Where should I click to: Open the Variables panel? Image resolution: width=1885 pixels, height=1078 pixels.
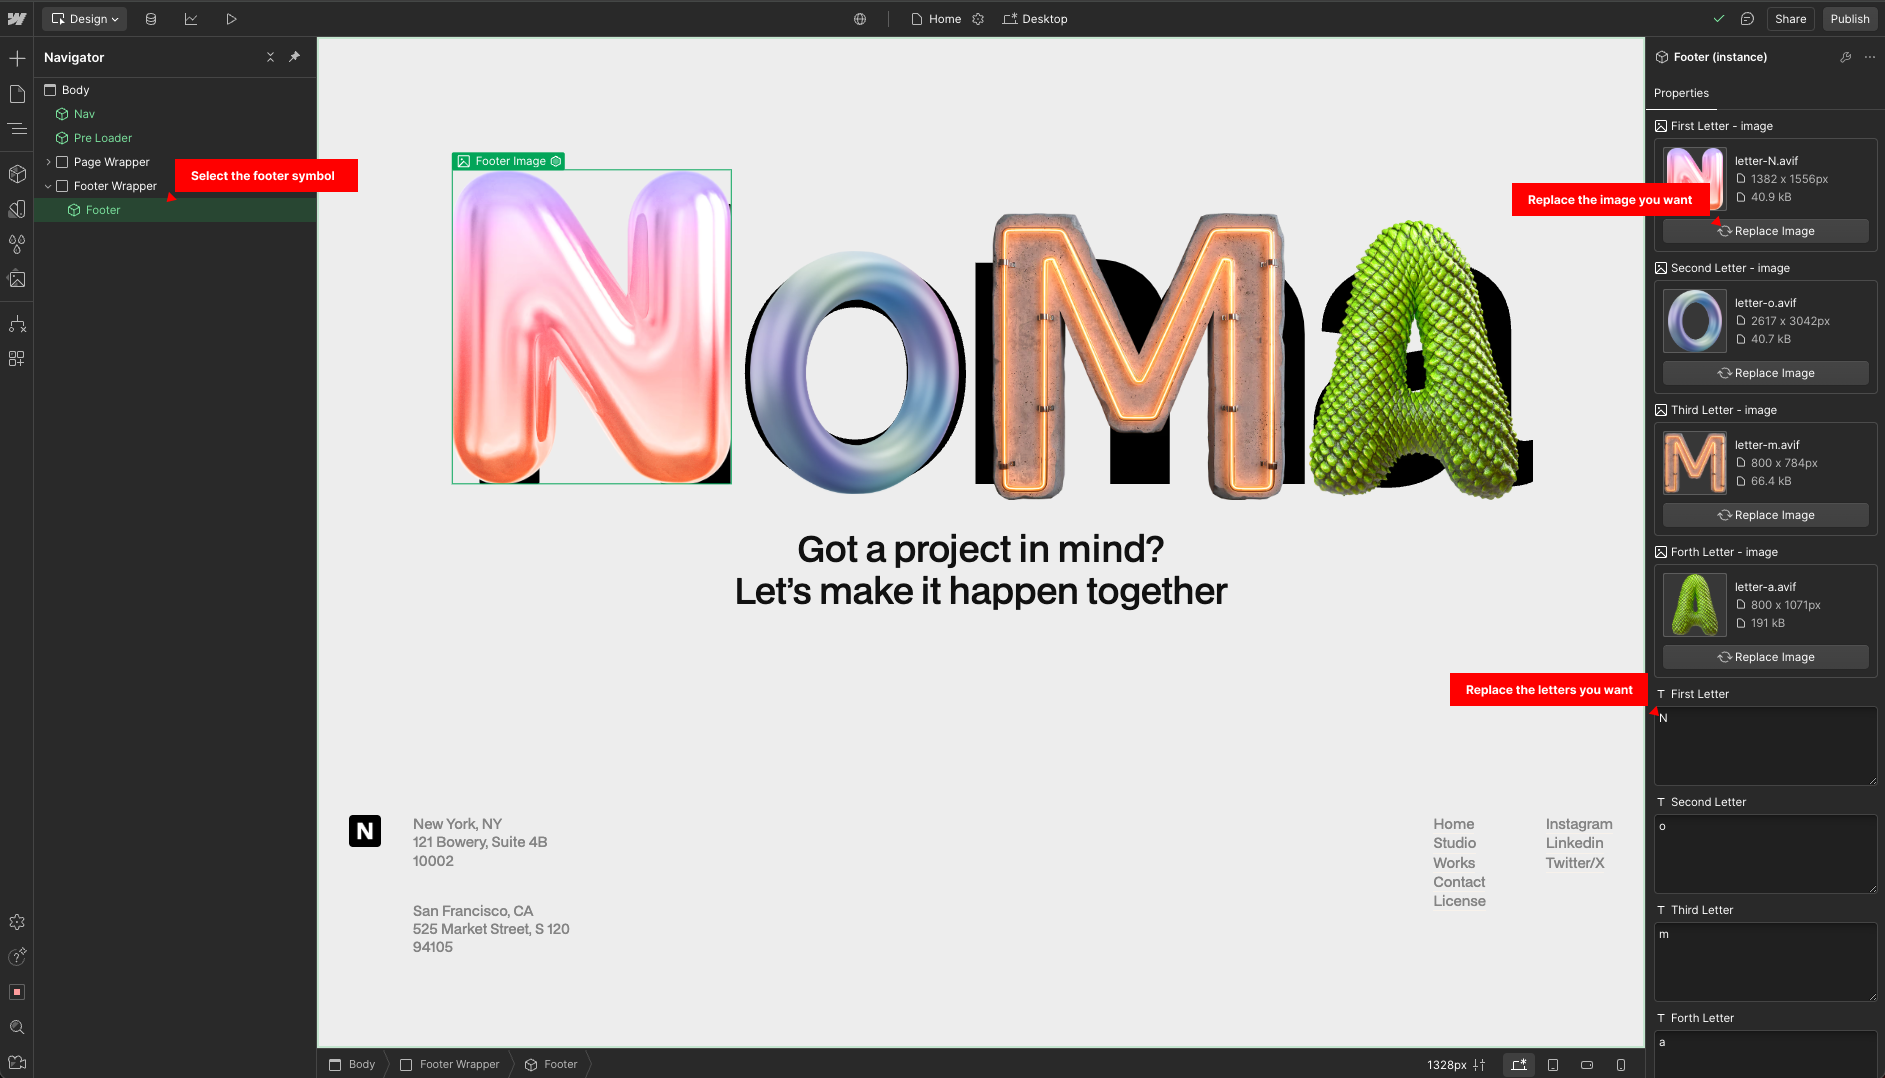[x=17, y=209]
